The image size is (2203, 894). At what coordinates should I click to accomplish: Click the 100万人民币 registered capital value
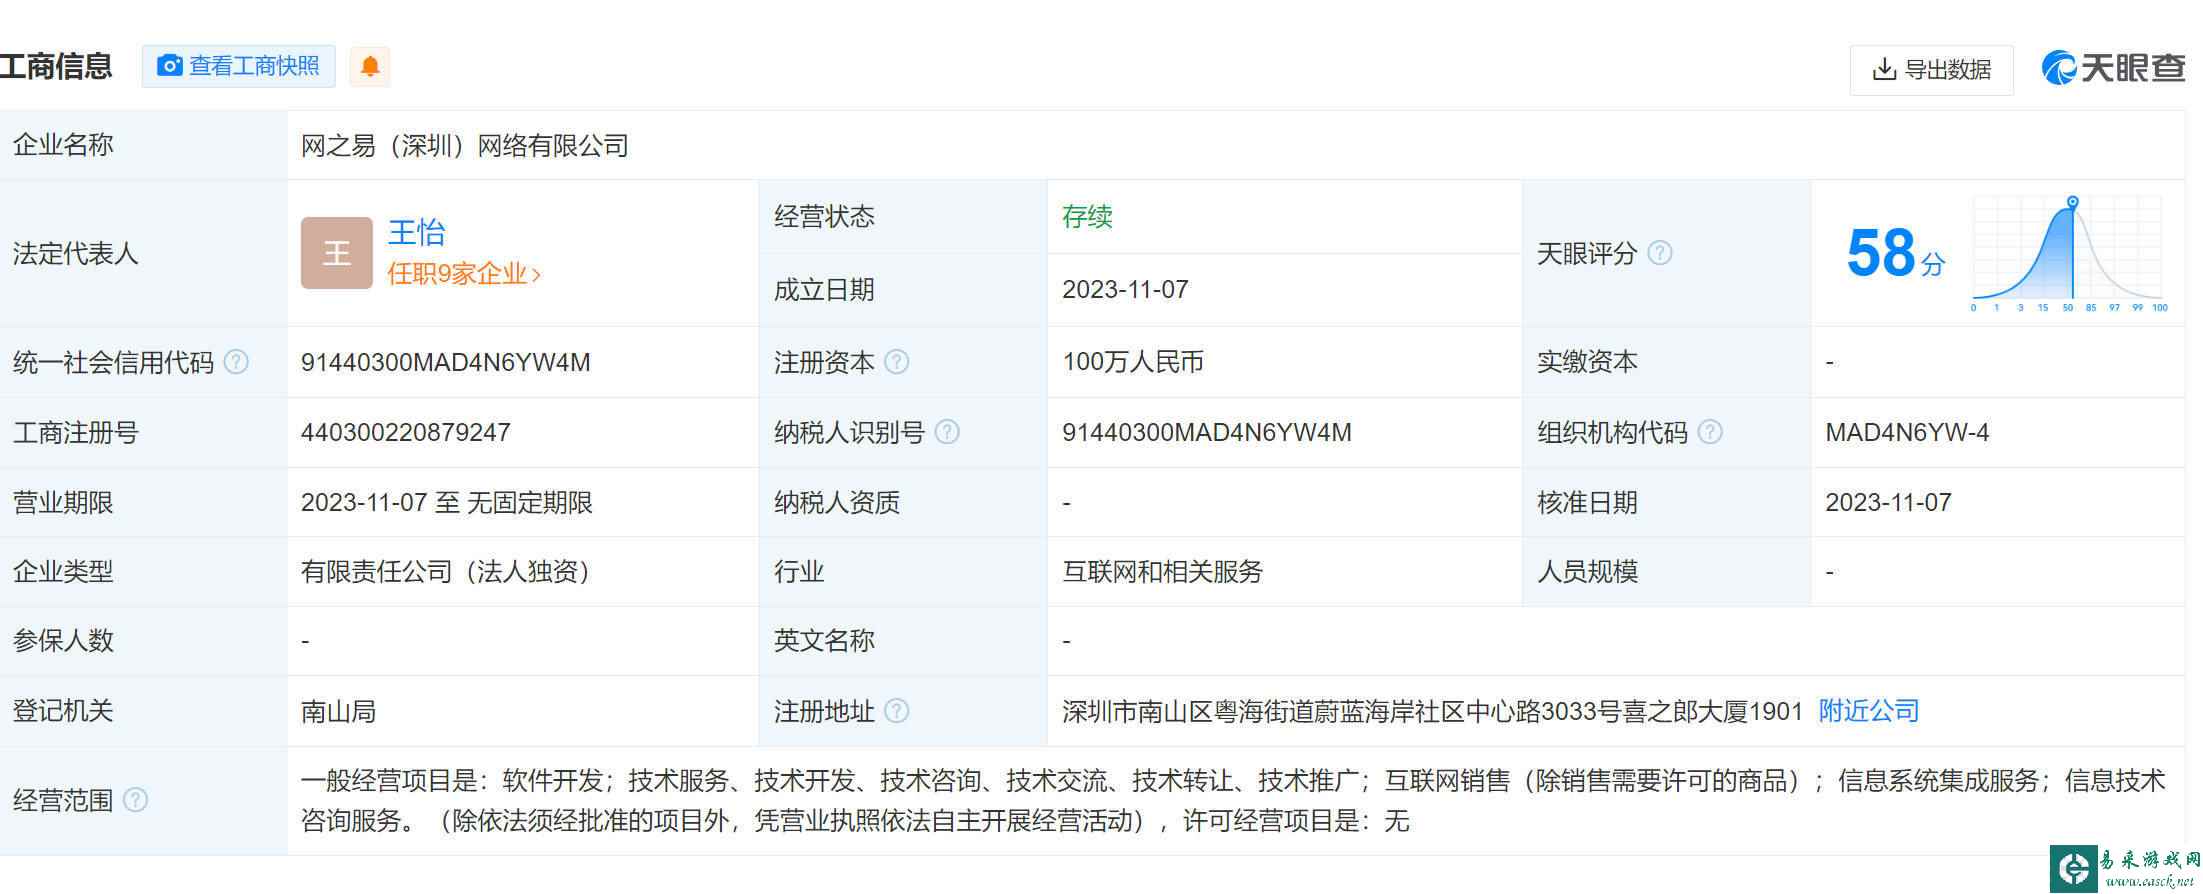1133,362
